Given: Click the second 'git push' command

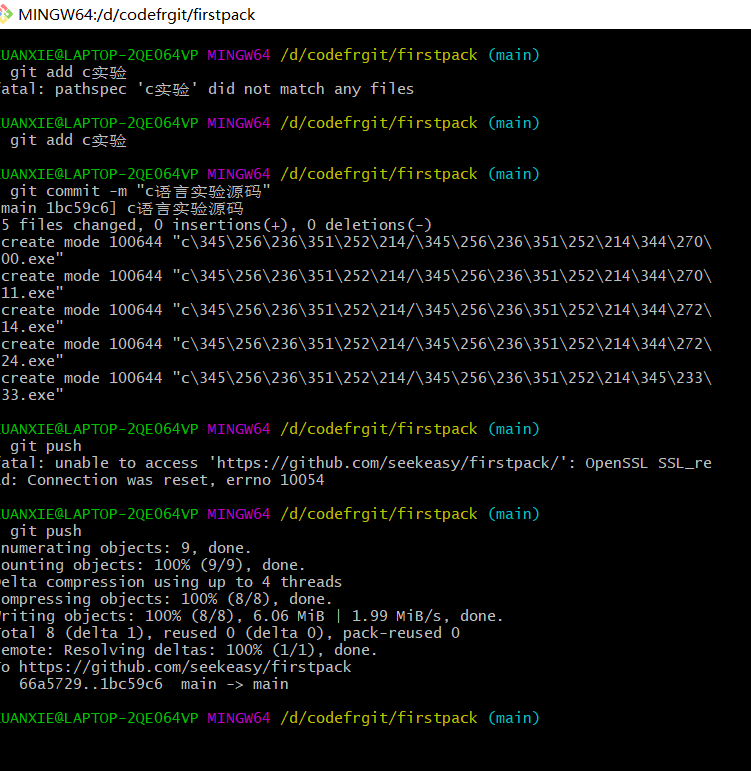Looking at the screenshot, I should pos(46,531).
